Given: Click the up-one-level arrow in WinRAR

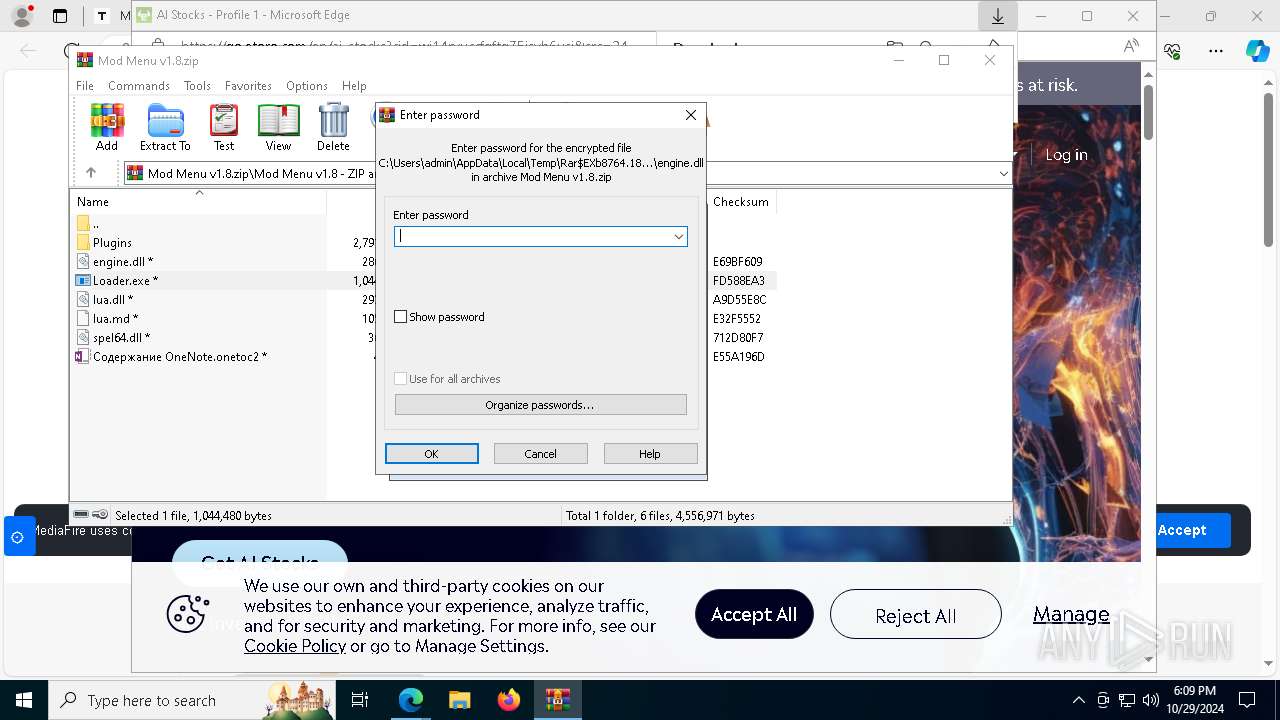Looking at the screenshot, I should click(x=90, y=173).
